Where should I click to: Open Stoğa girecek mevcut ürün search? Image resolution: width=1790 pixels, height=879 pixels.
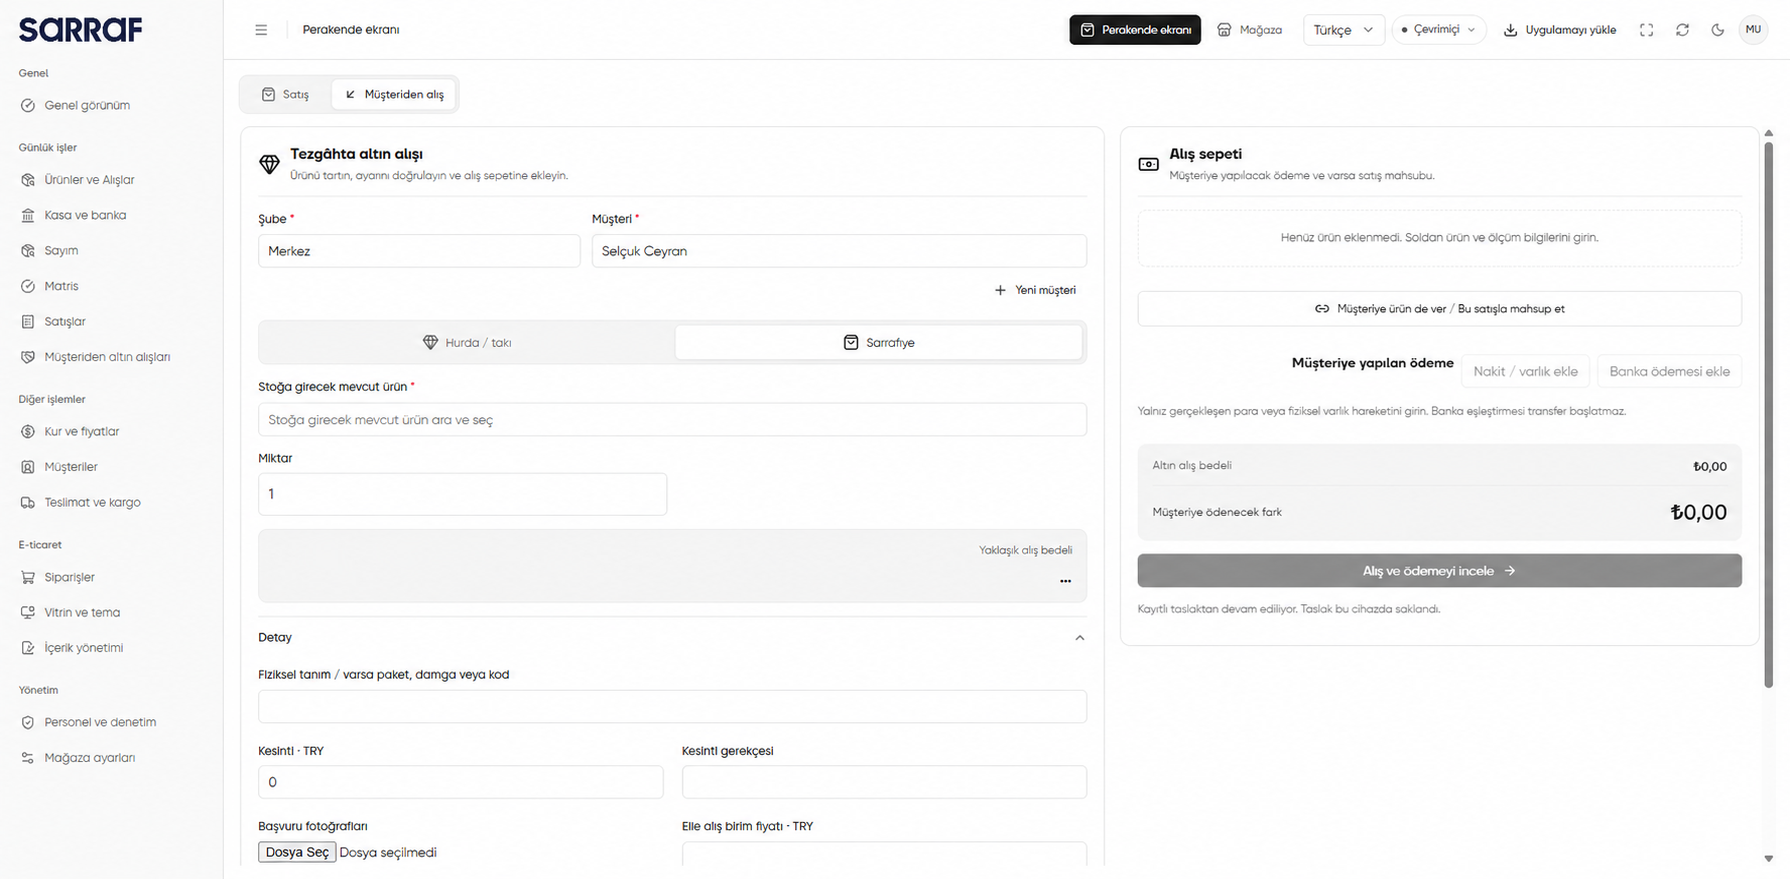[672, 420]
